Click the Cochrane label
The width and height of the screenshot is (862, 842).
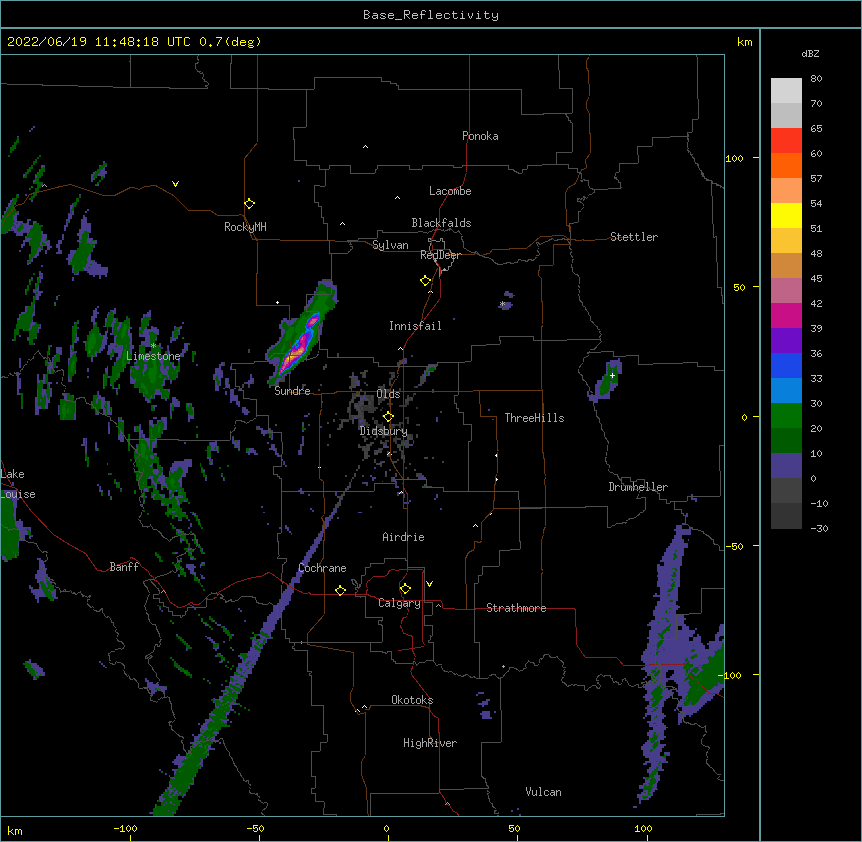click(322, 568)
